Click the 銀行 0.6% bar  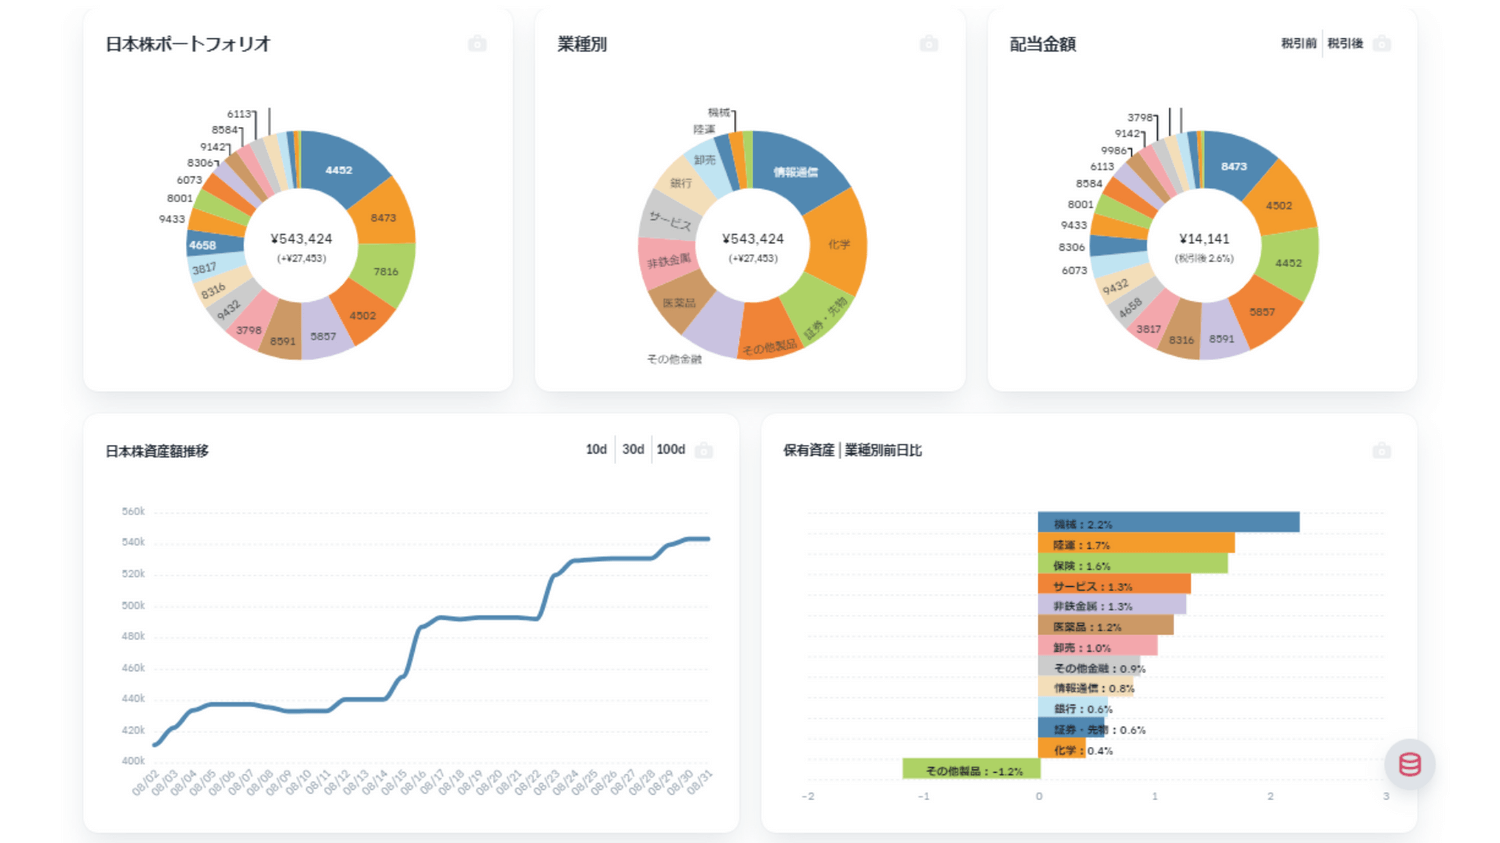[1074, 709]
